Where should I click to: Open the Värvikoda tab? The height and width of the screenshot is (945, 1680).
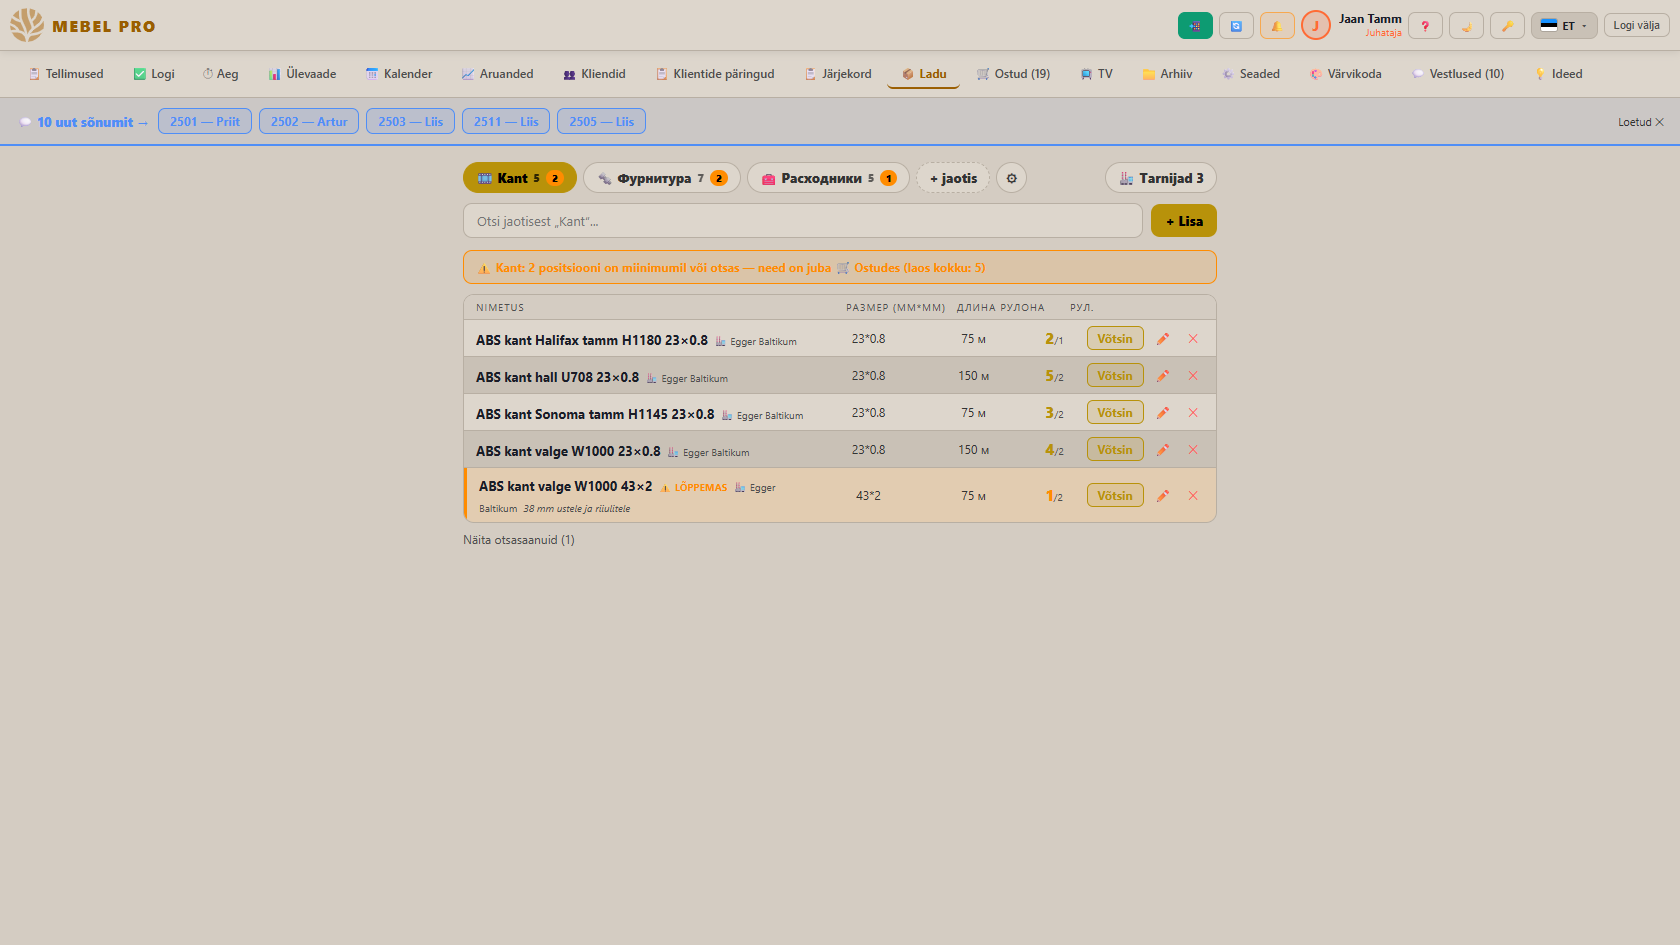click(1345, 74)
